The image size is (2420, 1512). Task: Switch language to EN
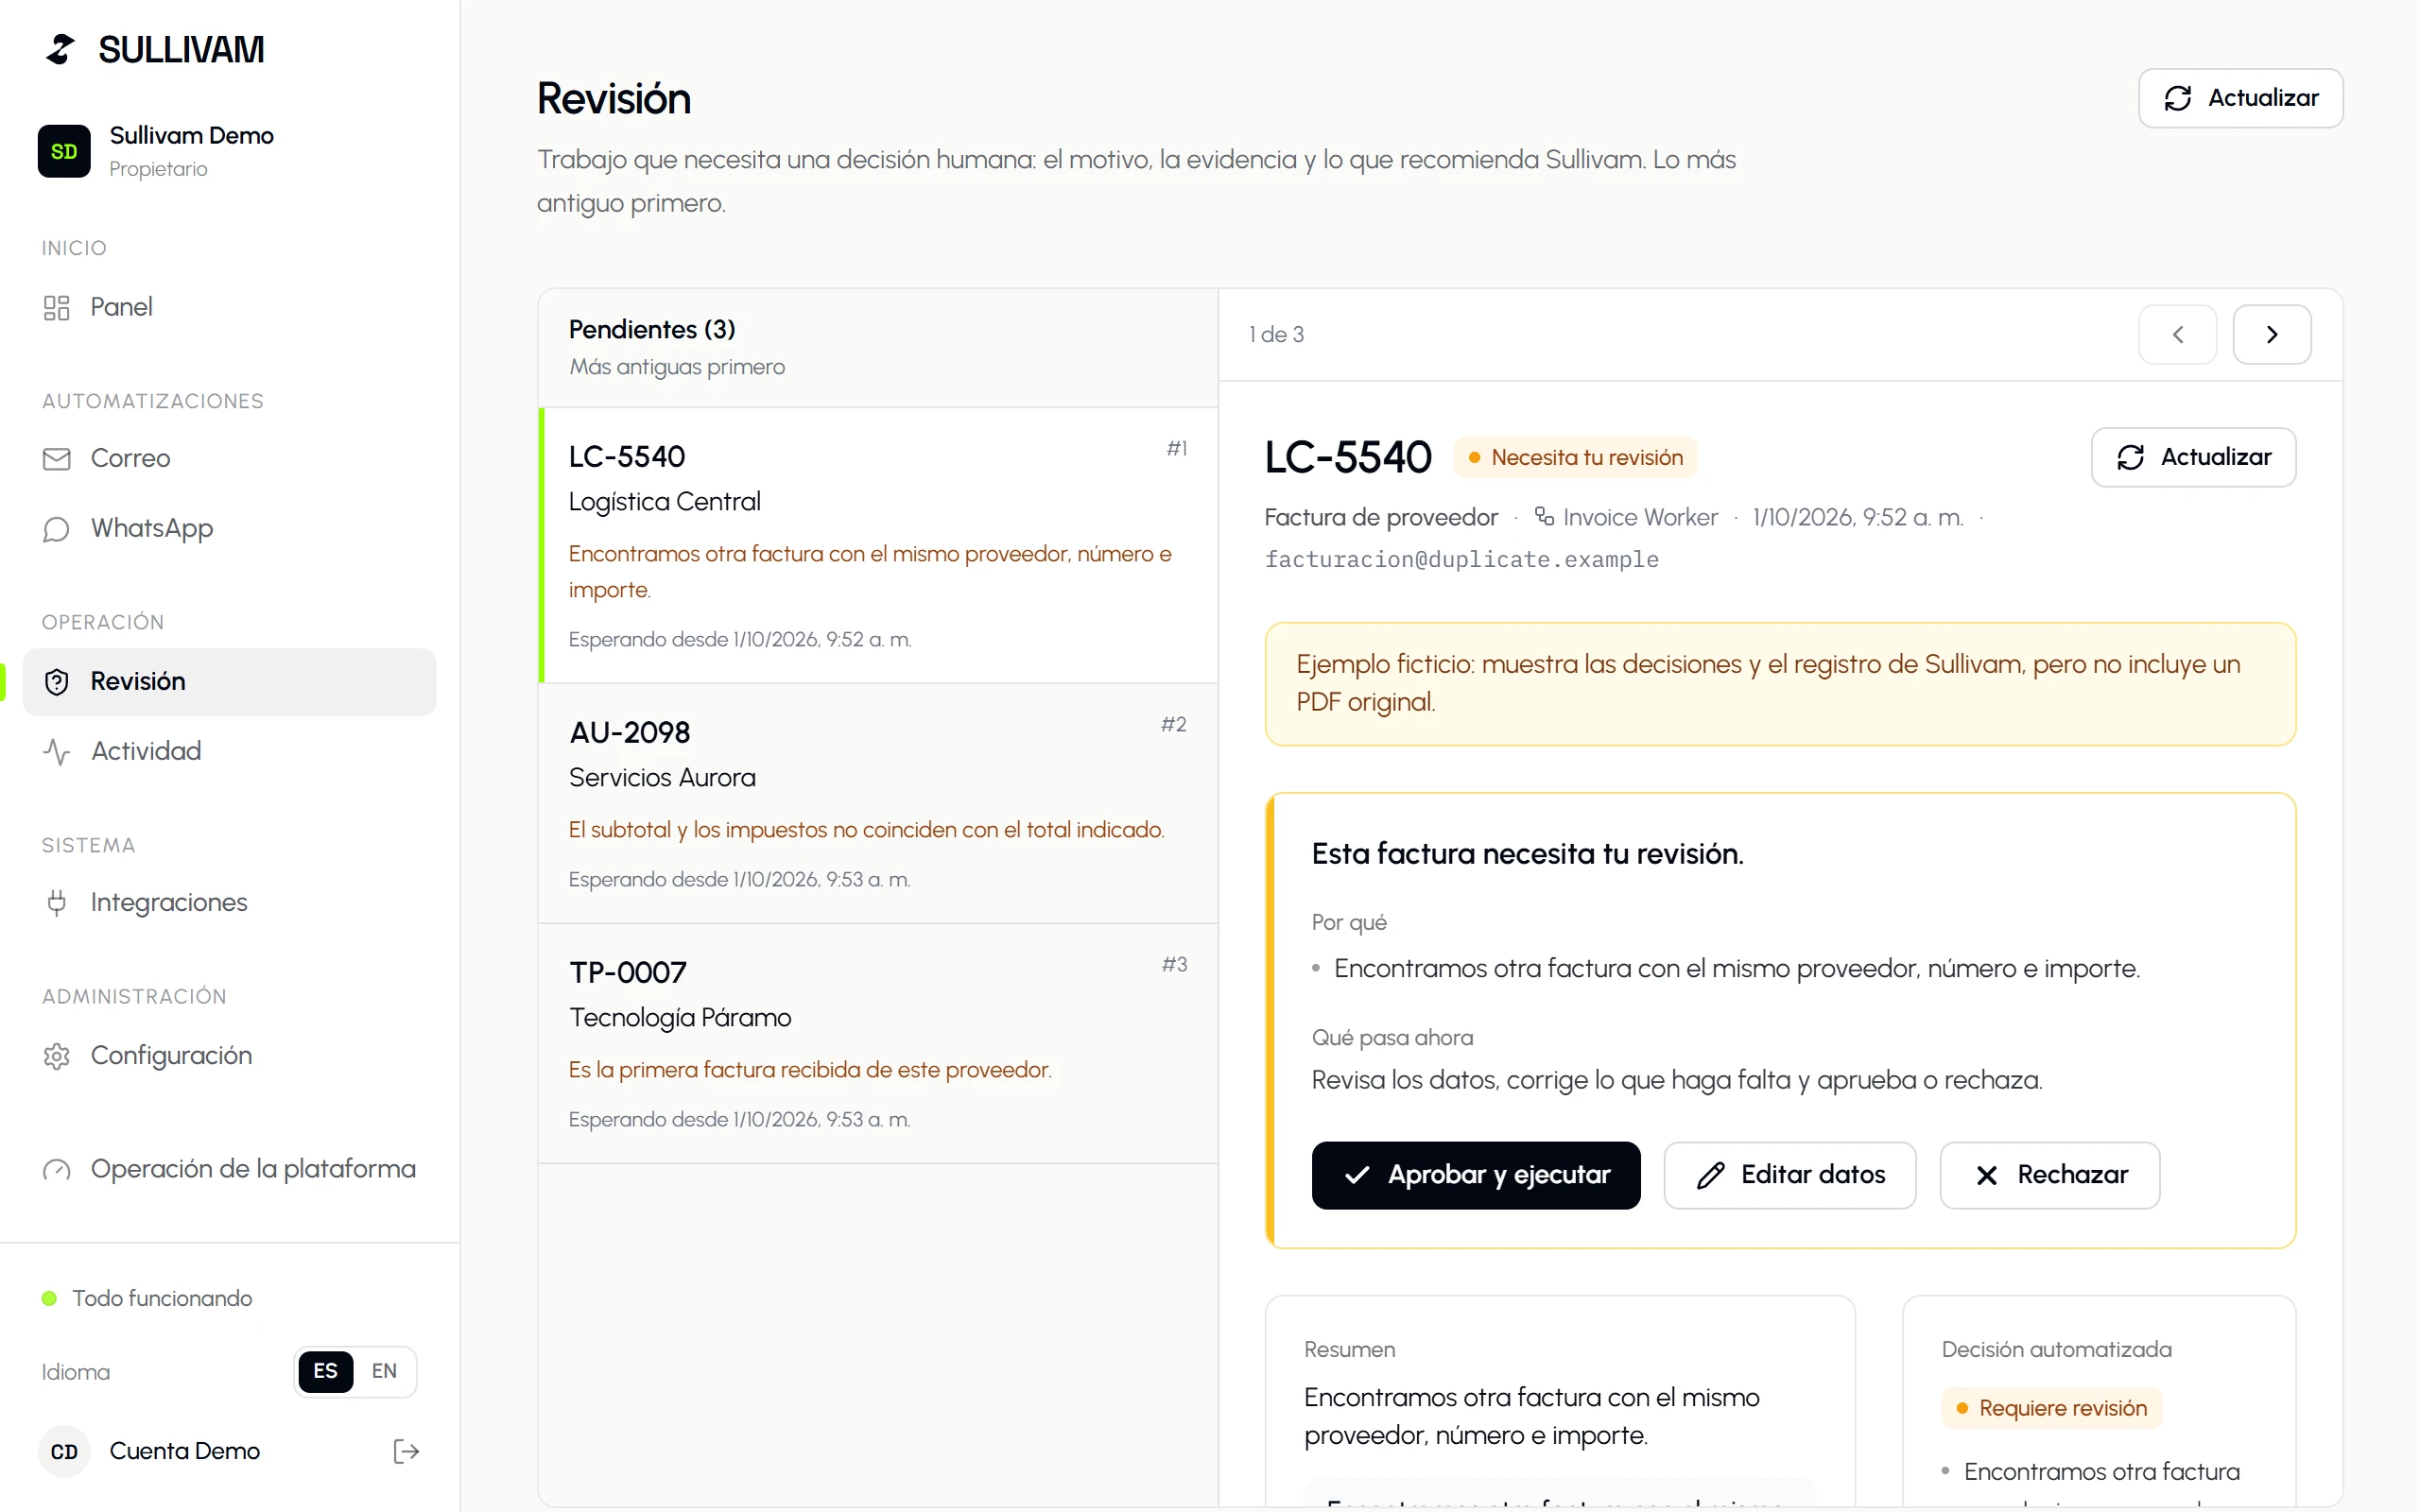pos(384,1371)
